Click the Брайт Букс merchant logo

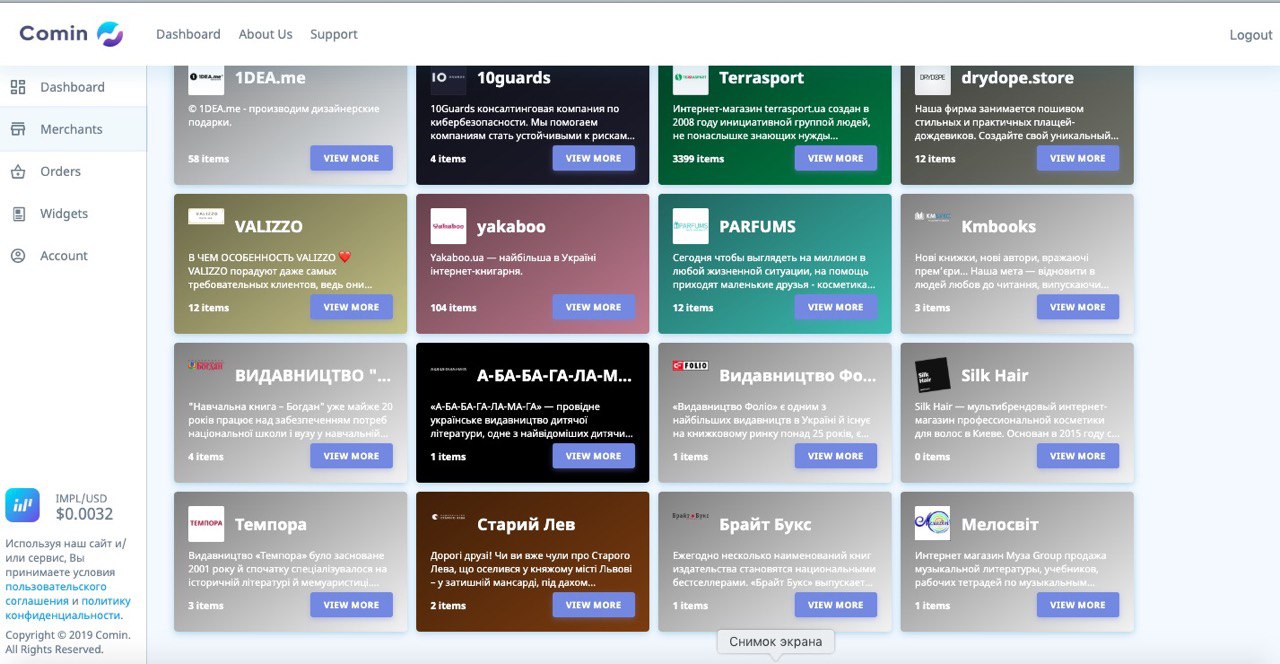690,515
